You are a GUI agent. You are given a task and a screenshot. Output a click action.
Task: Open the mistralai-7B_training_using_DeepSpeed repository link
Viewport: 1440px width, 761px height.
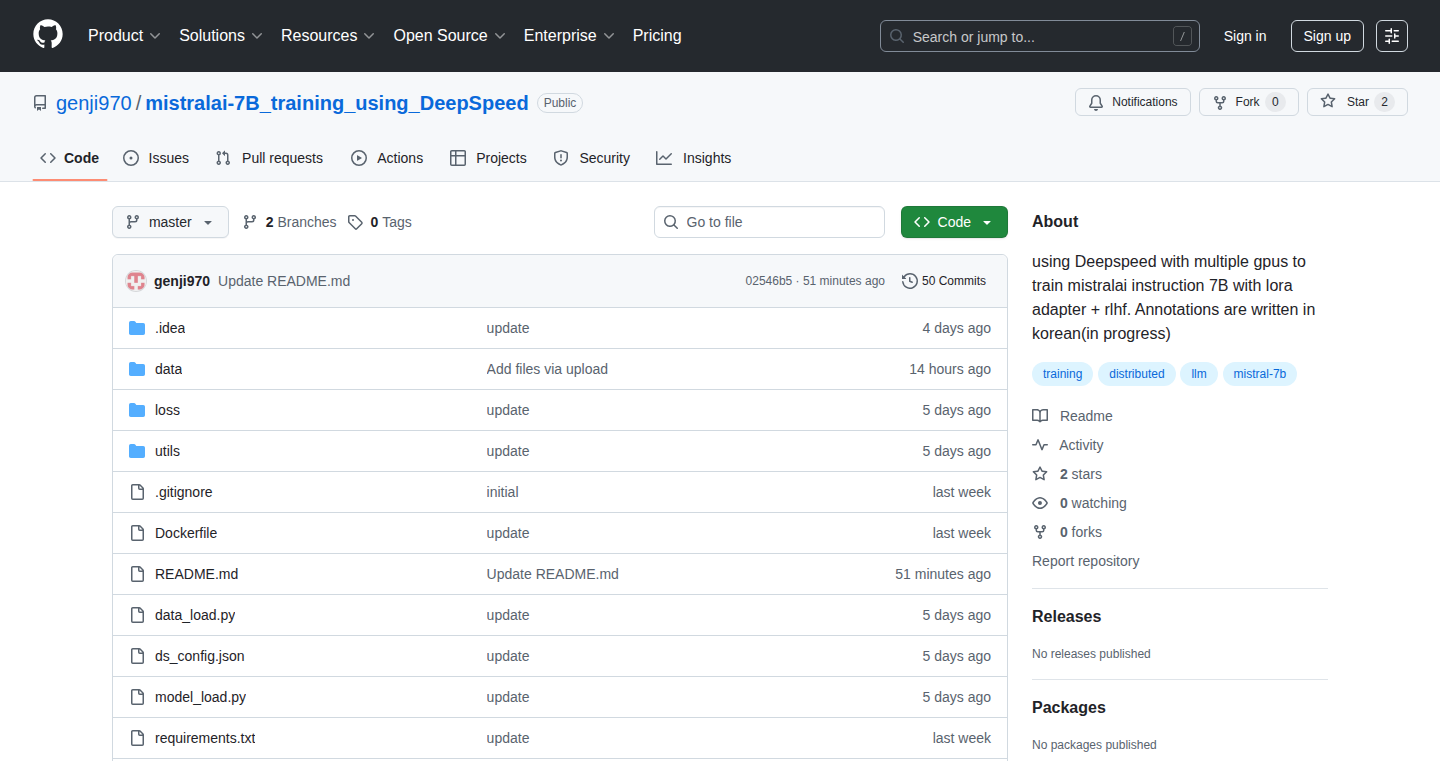tap(337, 103)
